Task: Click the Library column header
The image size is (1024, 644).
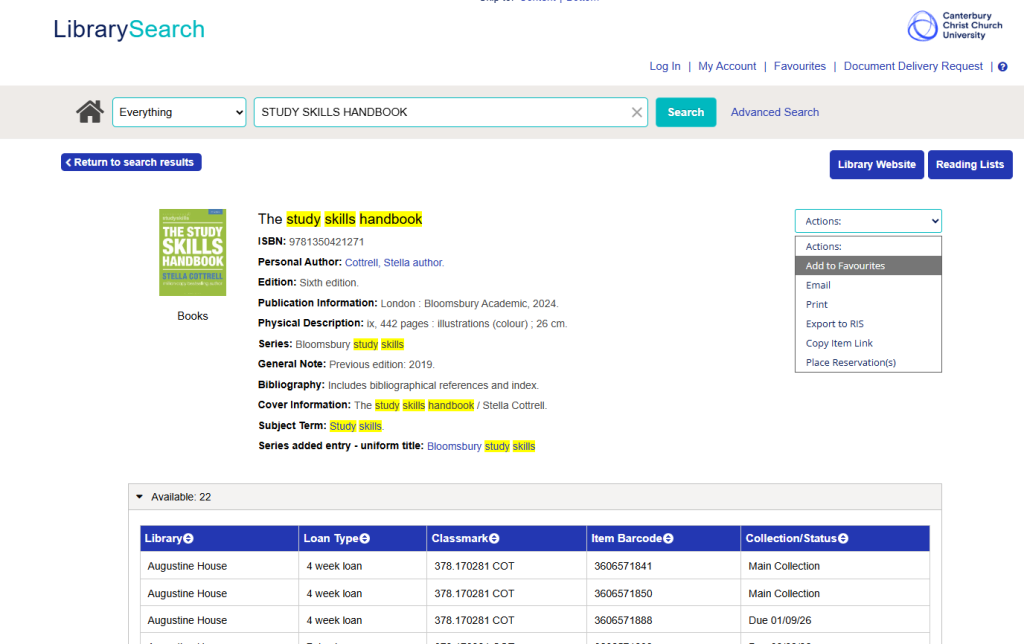Action: (x=219, y=538)
